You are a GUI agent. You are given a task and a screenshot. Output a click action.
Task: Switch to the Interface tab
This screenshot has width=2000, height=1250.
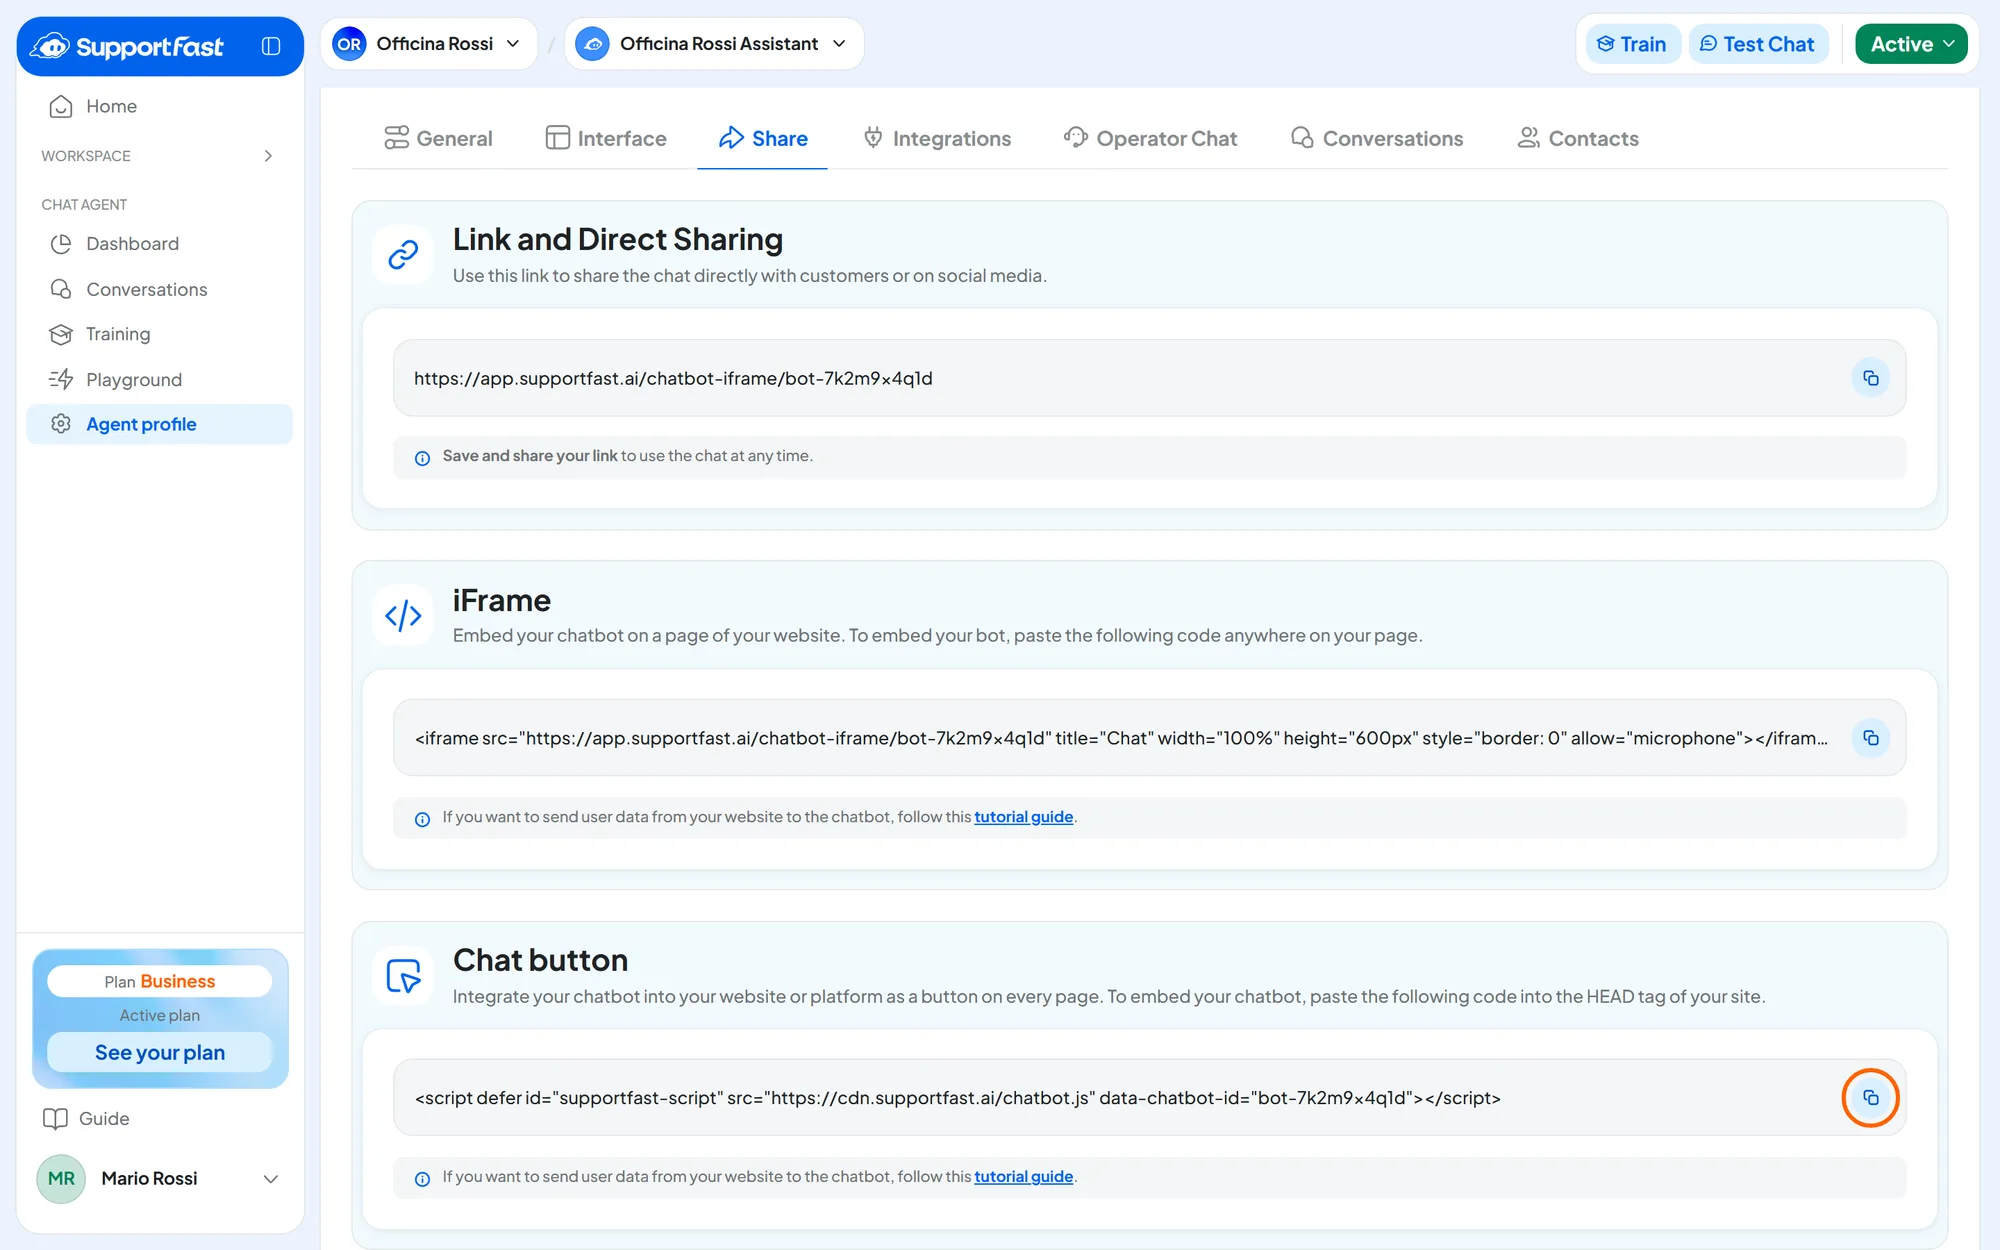coord(606,138)
